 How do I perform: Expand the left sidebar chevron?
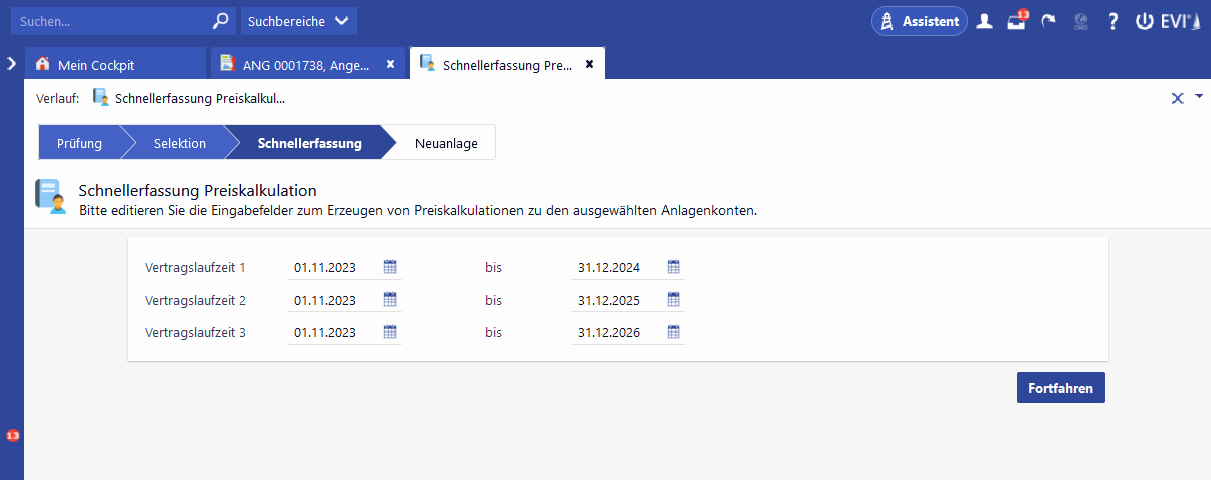coord(11,63)
